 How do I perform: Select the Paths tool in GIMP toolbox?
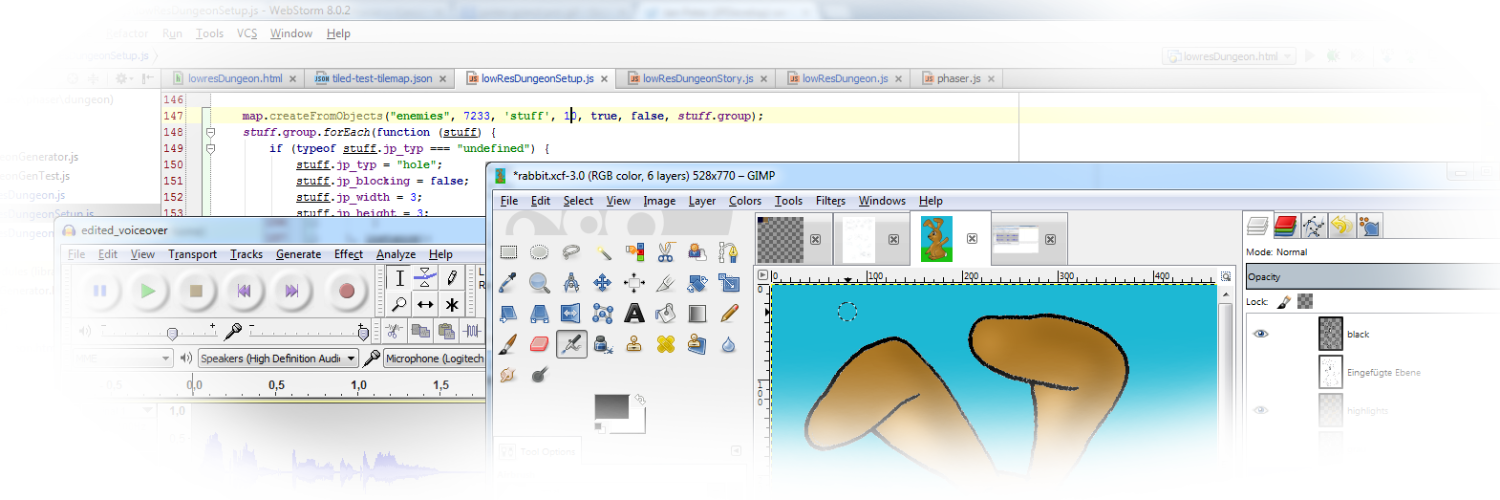[x=728, y=252]
